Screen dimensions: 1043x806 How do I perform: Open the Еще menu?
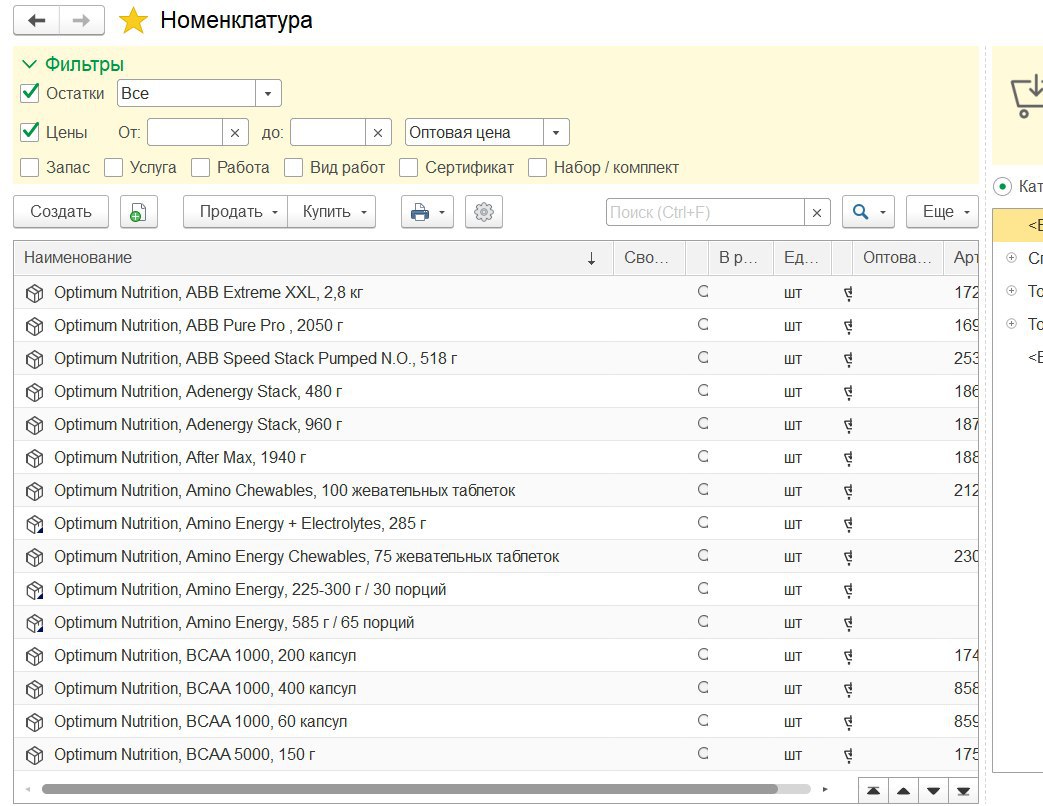coord(942,212)
